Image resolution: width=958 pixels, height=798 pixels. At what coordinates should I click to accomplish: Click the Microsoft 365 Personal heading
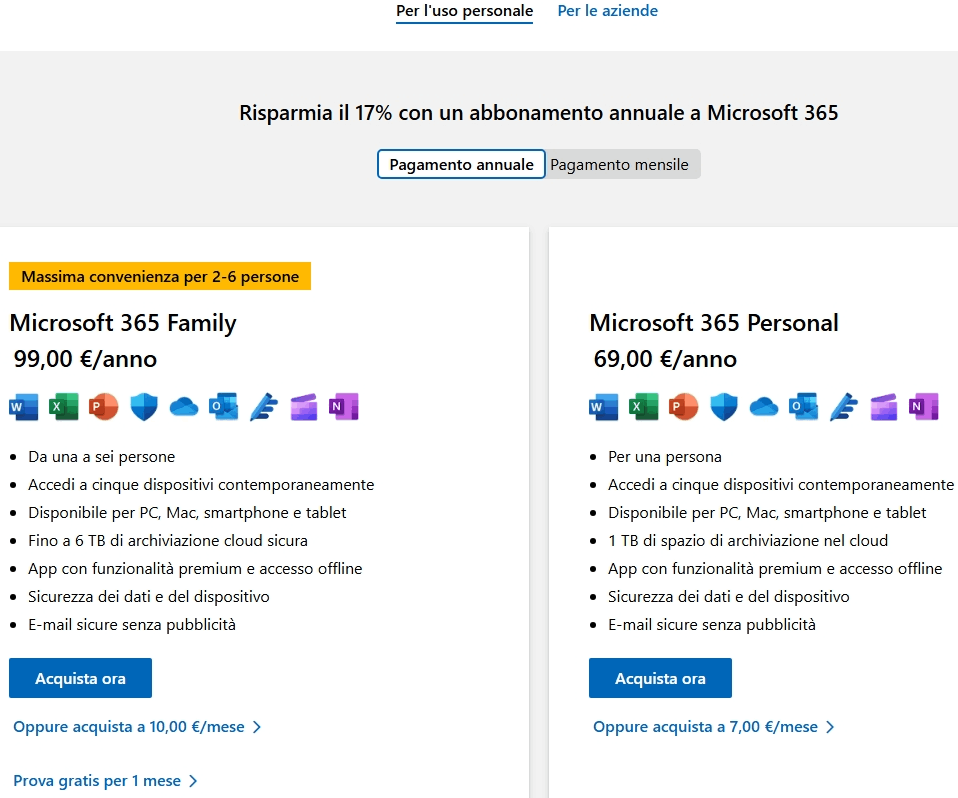[714, 323]
